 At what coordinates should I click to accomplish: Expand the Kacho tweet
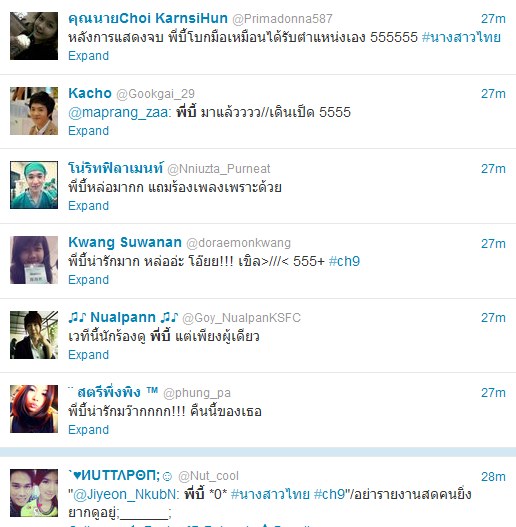[x=88, y=131]
